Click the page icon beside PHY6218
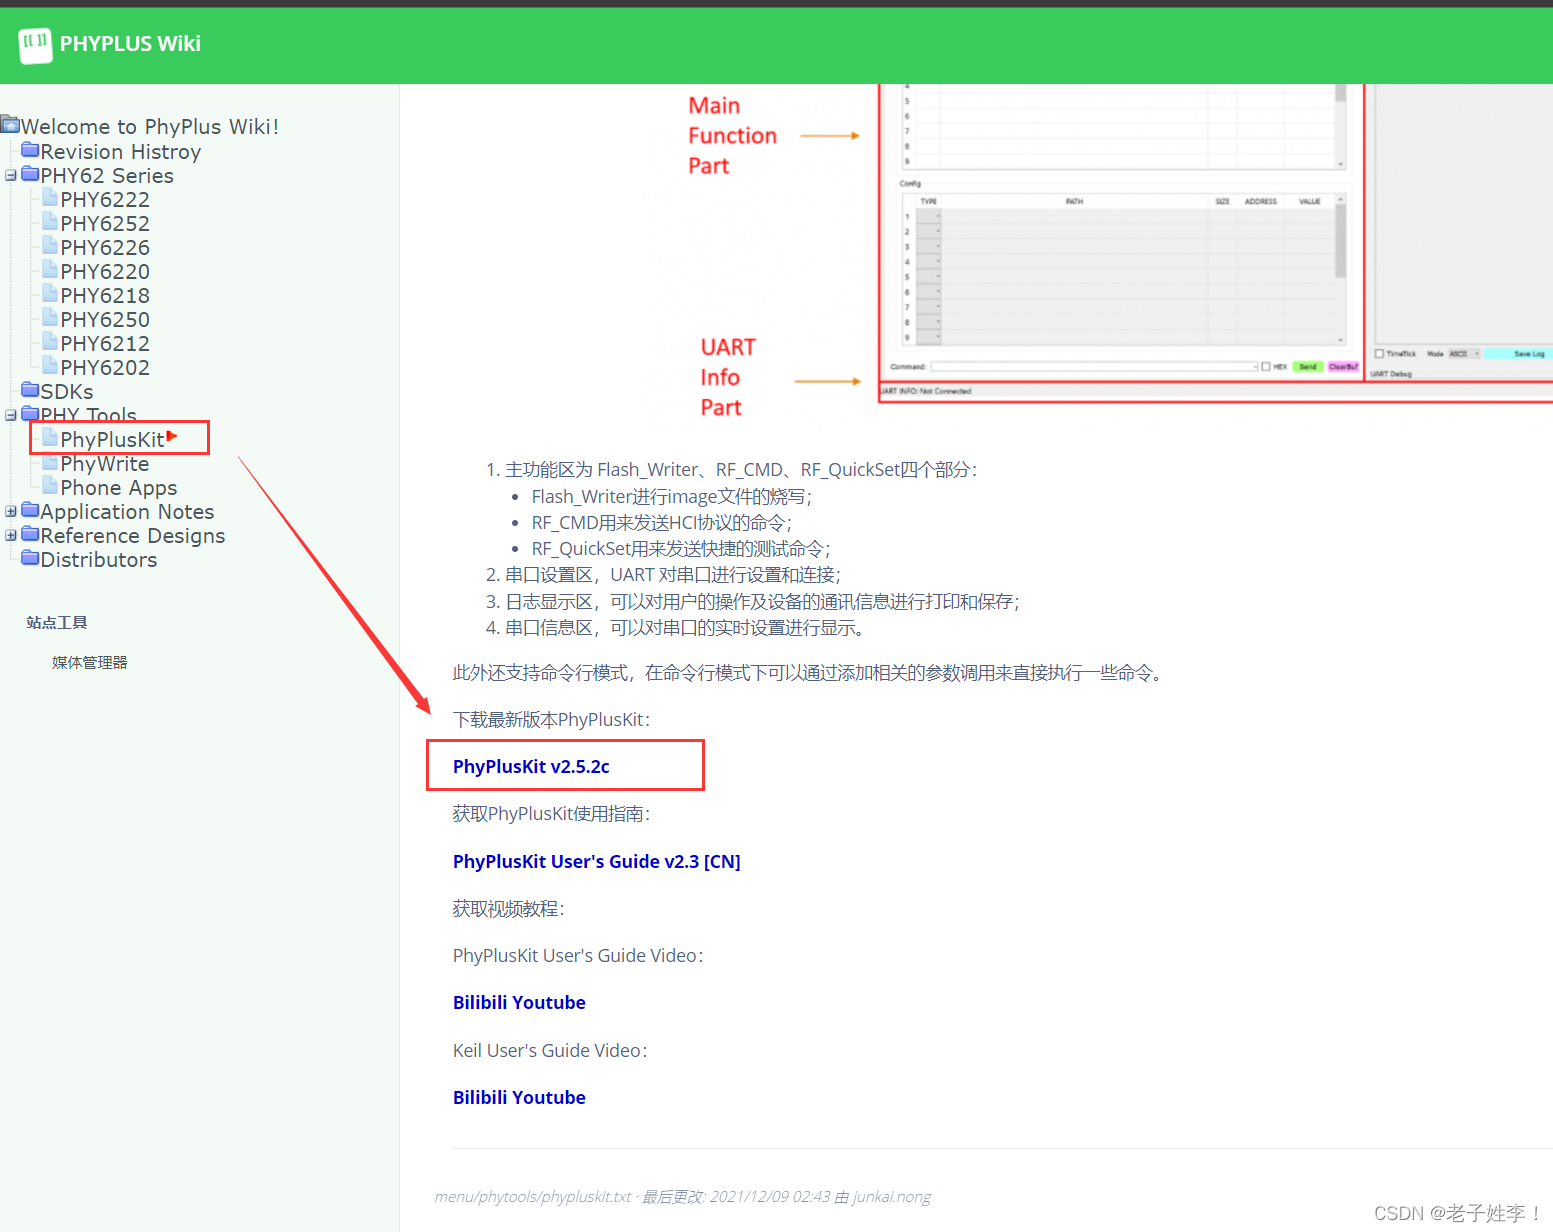This screenshot has width=1553, height=1232. point(50,294)
